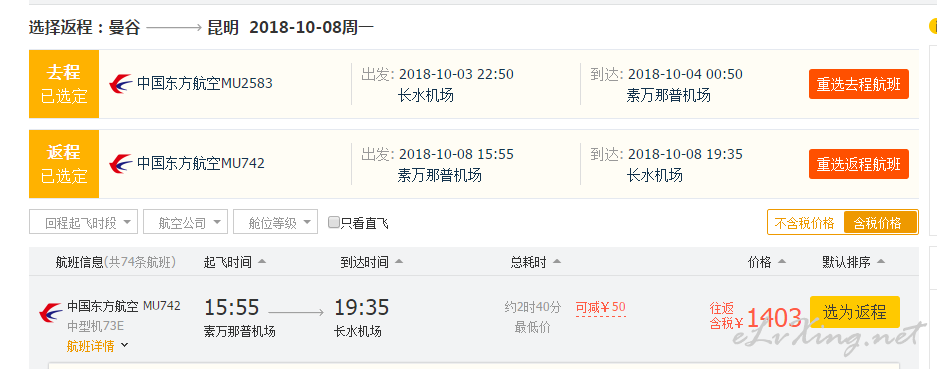Click 重选返程航班 button
The height and width of the screenshot is (369, 937).
coord(859,164)
